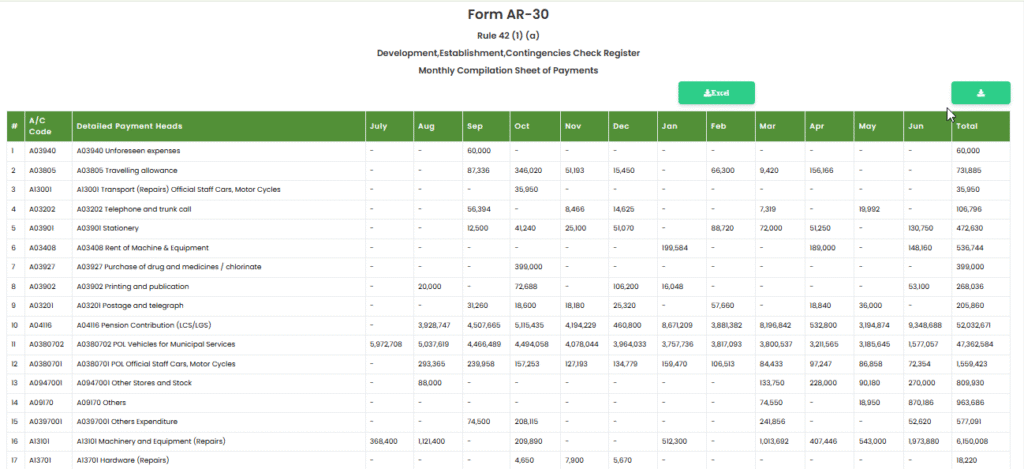Click the A03408 Rent of Machine & Equipment row

click(x=142, y=247)
